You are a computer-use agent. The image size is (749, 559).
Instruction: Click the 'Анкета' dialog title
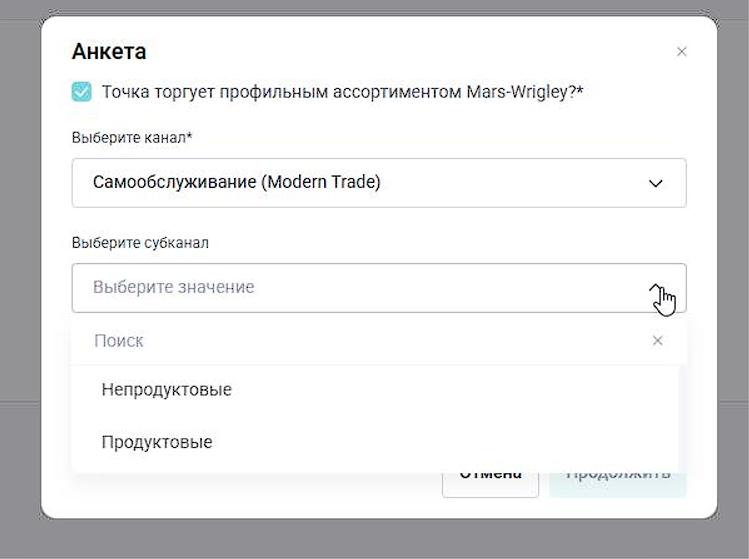(109, 52)
